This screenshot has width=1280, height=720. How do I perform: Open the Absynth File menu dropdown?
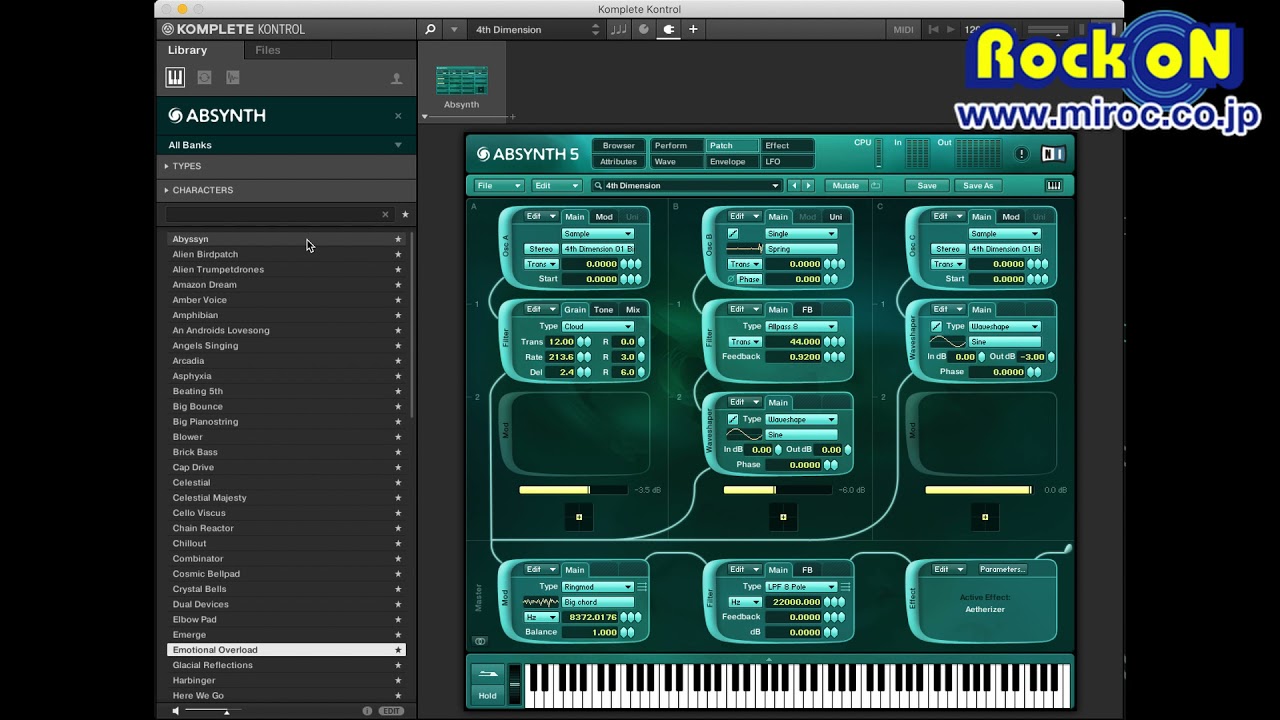coord(499,185)
